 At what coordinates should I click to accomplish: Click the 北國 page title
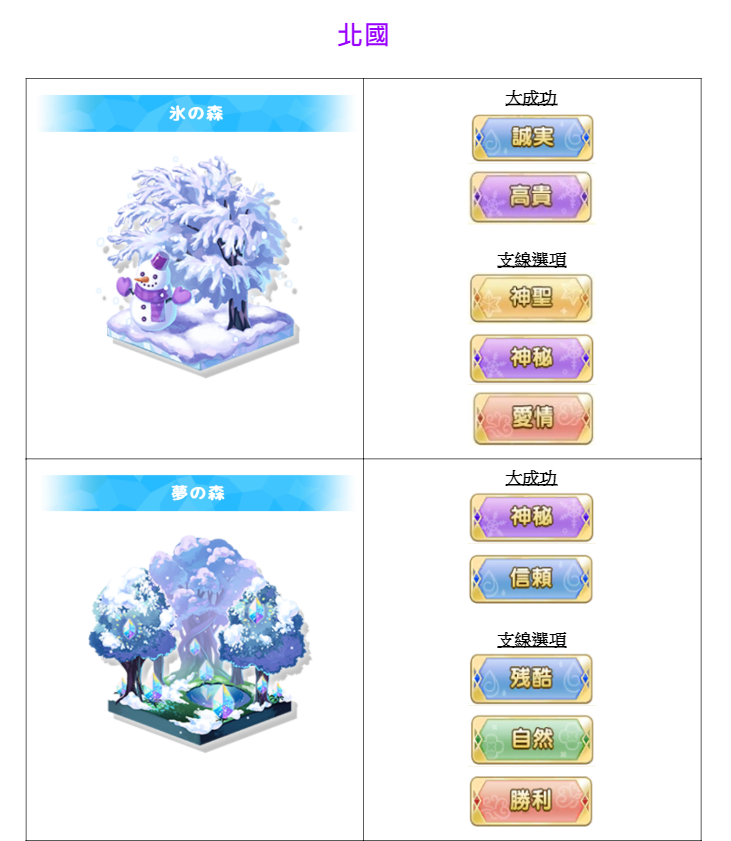(x=363, y=35)
